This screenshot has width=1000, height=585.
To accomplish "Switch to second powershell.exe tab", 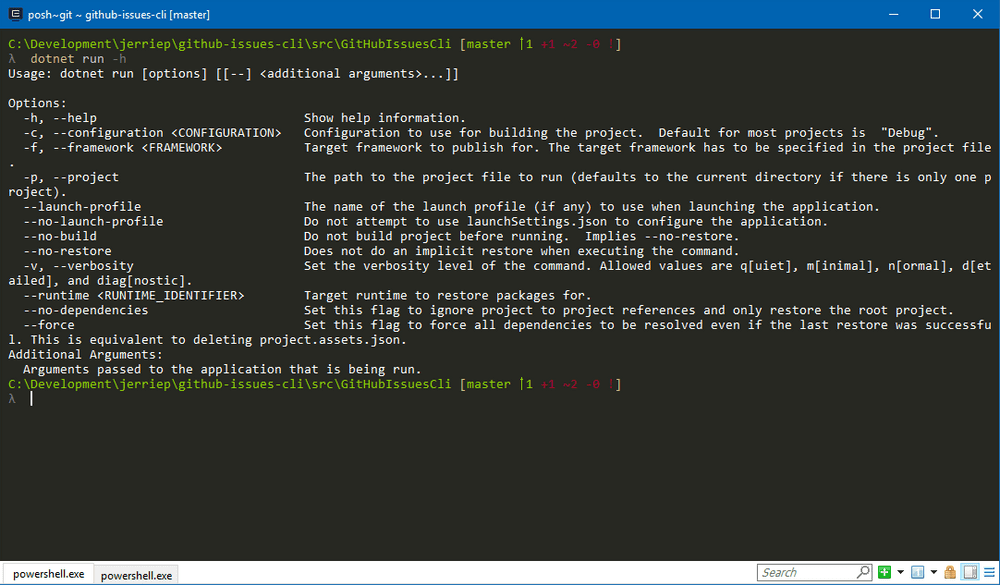I will [x=136, y=575].
